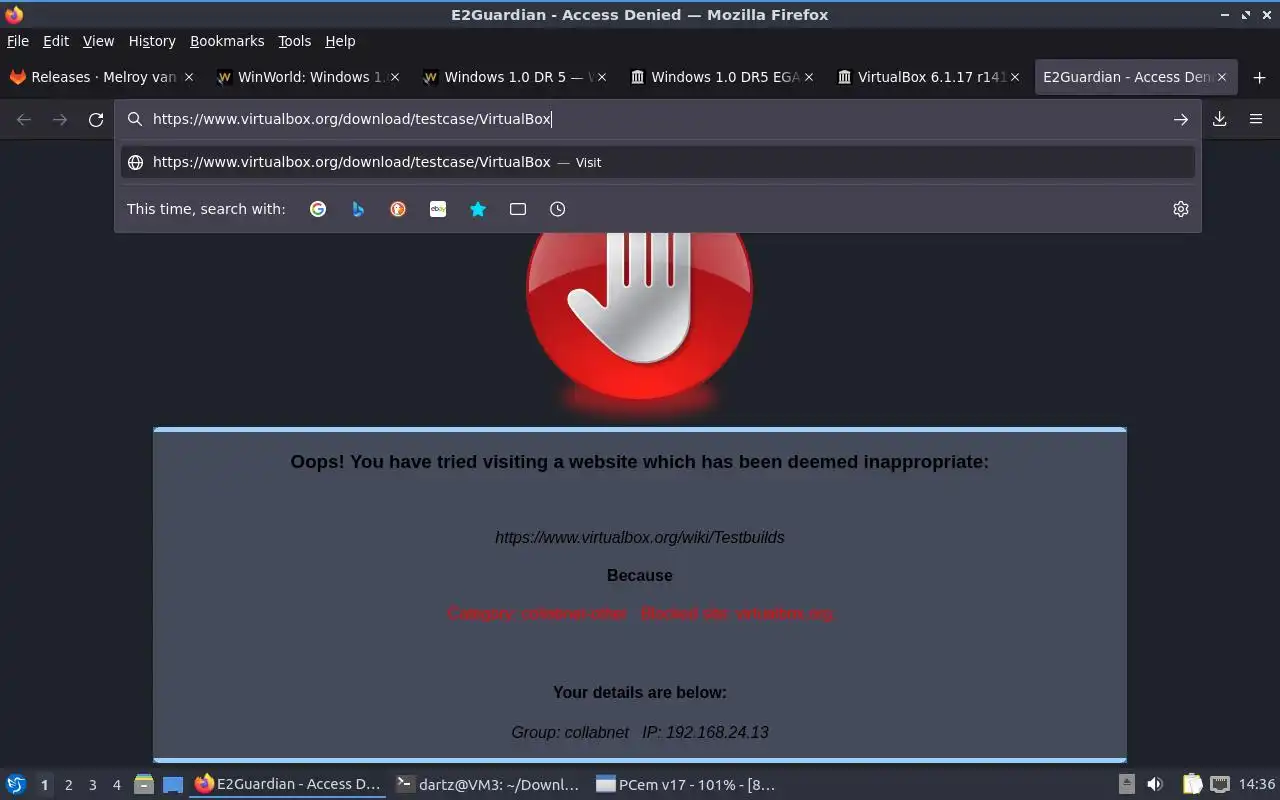Switch to workspace 1
The image size is (1280, 800).
point(44,785)
